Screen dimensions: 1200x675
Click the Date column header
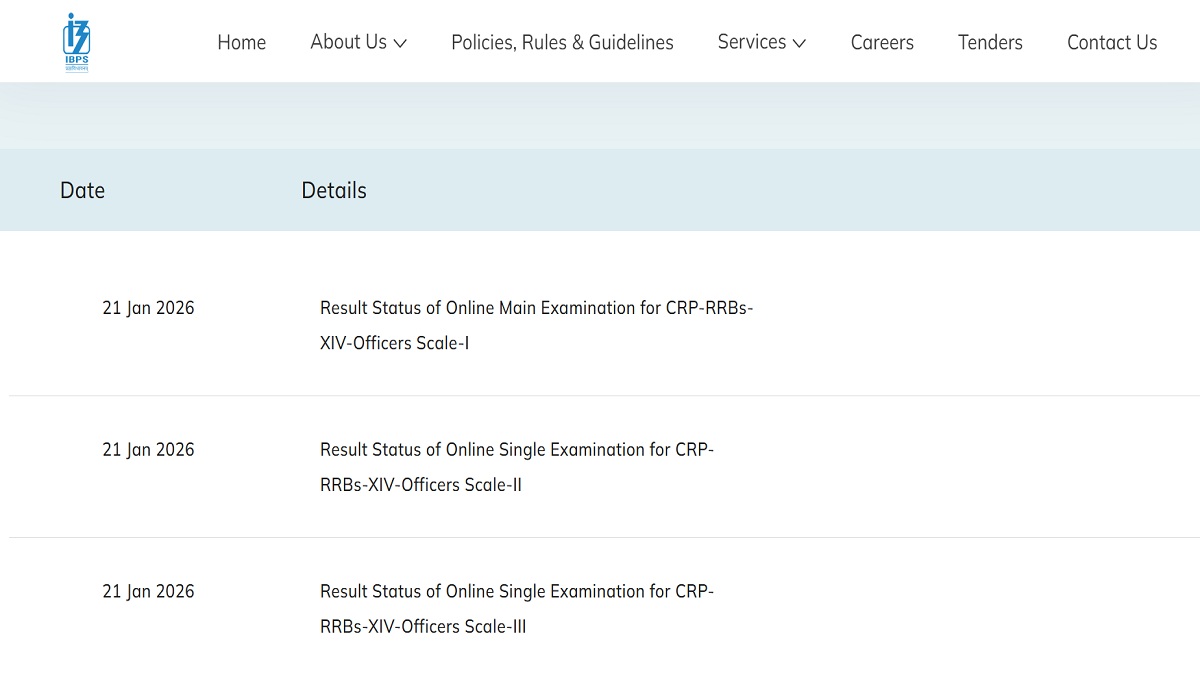[x=82, y=190]
